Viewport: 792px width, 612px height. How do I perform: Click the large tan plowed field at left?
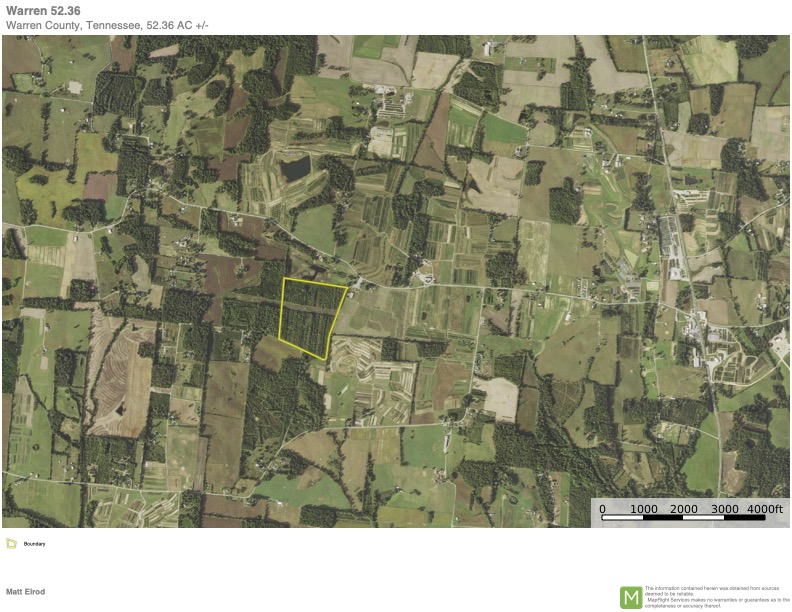point(122,380)
